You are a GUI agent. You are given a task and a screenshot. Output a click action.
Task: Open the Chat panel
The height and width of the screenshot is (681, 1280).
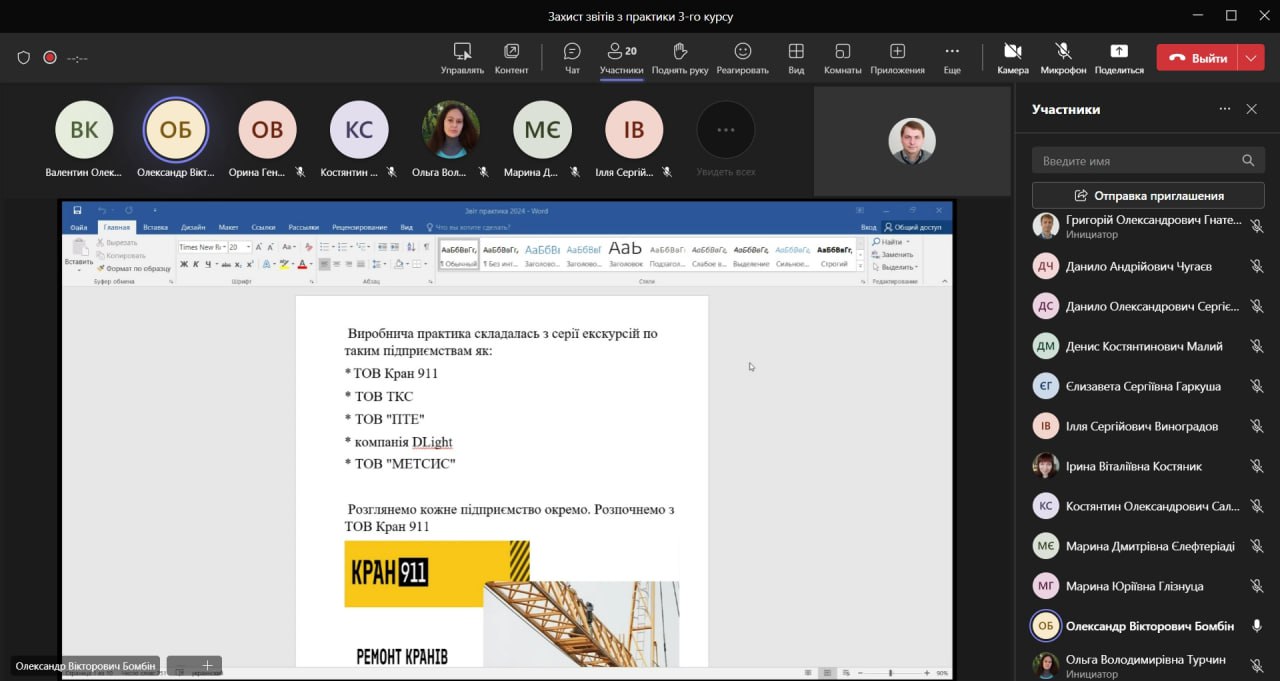[572, 57]
